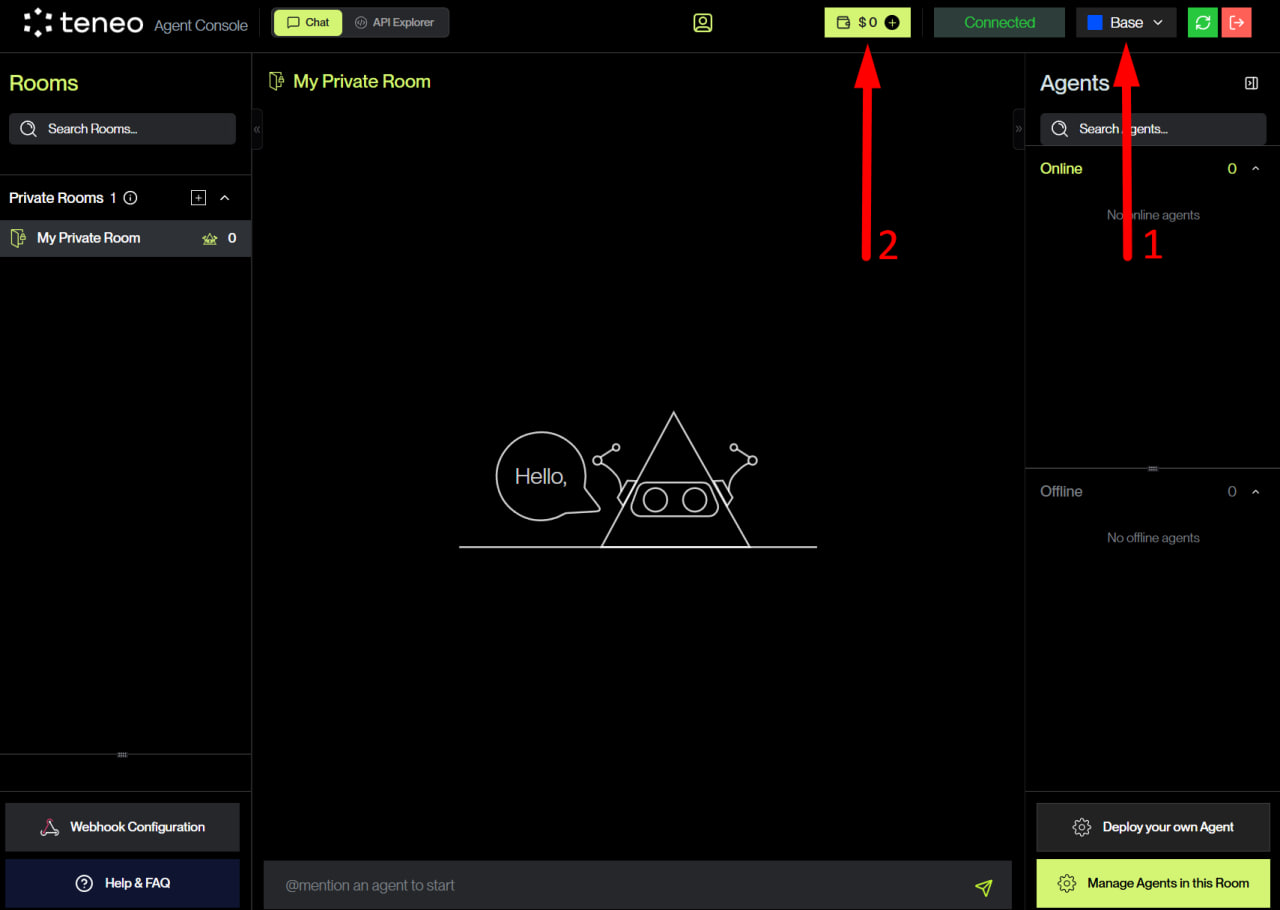Click the profile icon in the top bar
This screenshot has width=1280, height=910.
point(703,23)
